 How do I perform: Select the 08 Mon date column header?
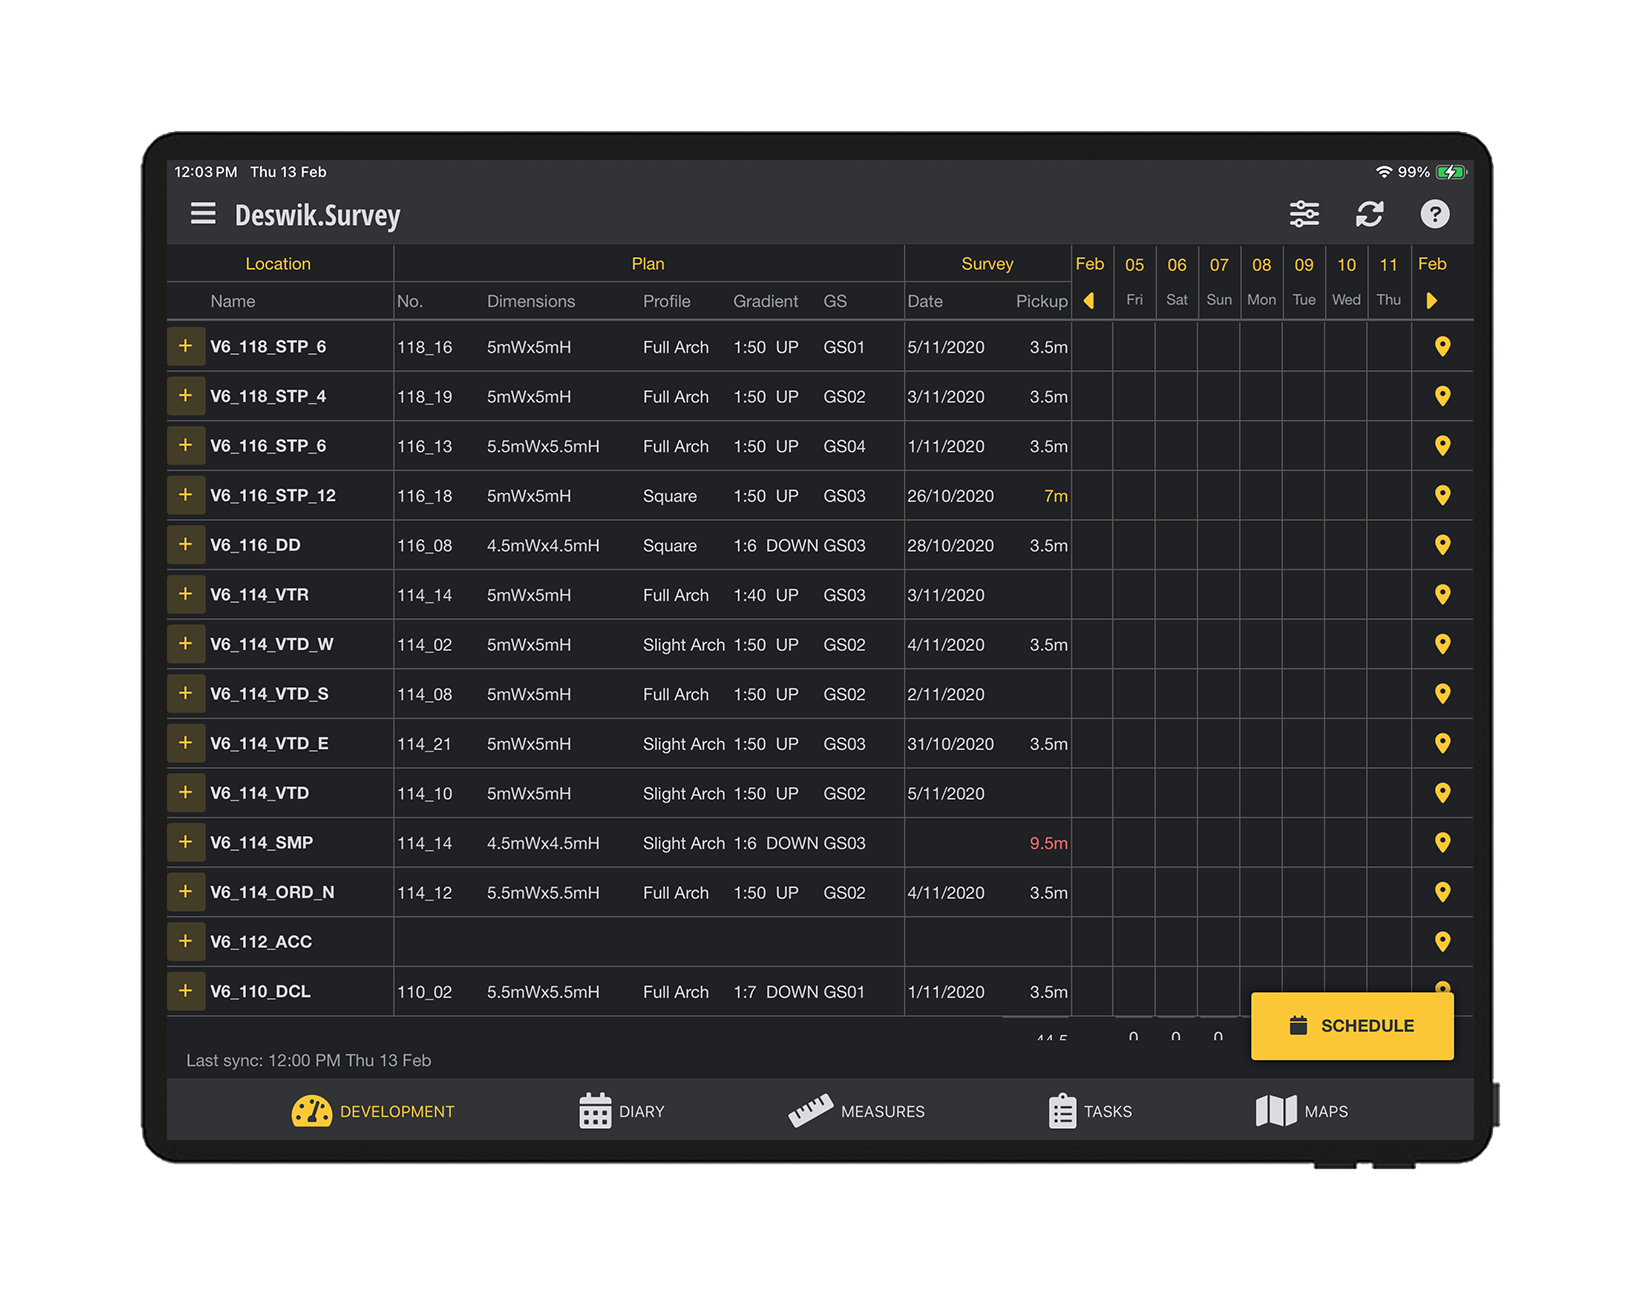pyautogui.click(x=1261, y=282)
